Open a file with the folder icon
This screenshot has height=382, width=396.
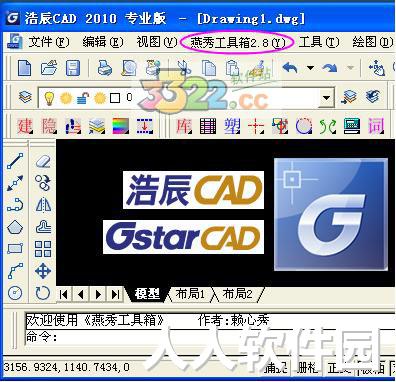tap(49, 68)
